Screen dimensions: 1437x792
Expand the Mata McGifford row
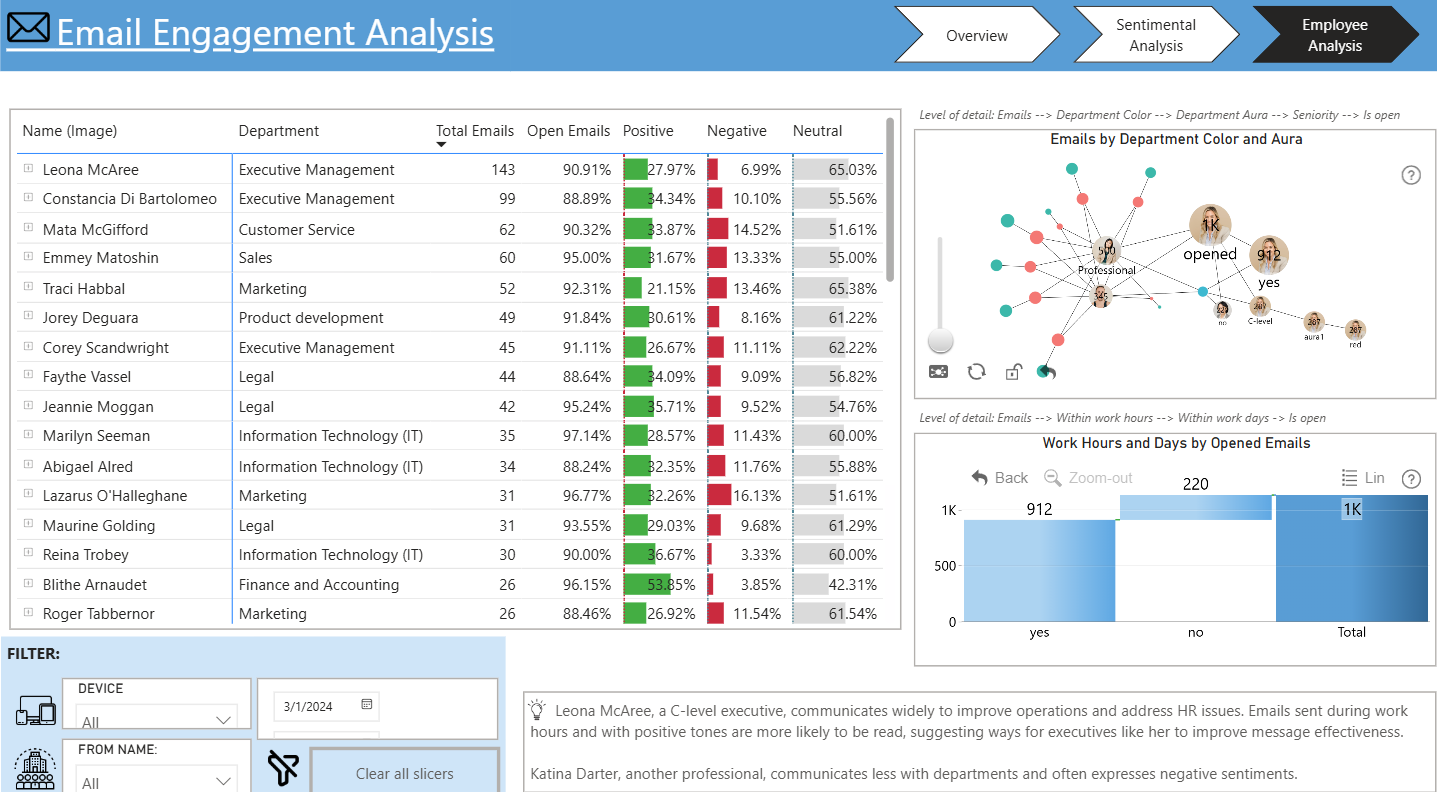(x=29, y=229)
